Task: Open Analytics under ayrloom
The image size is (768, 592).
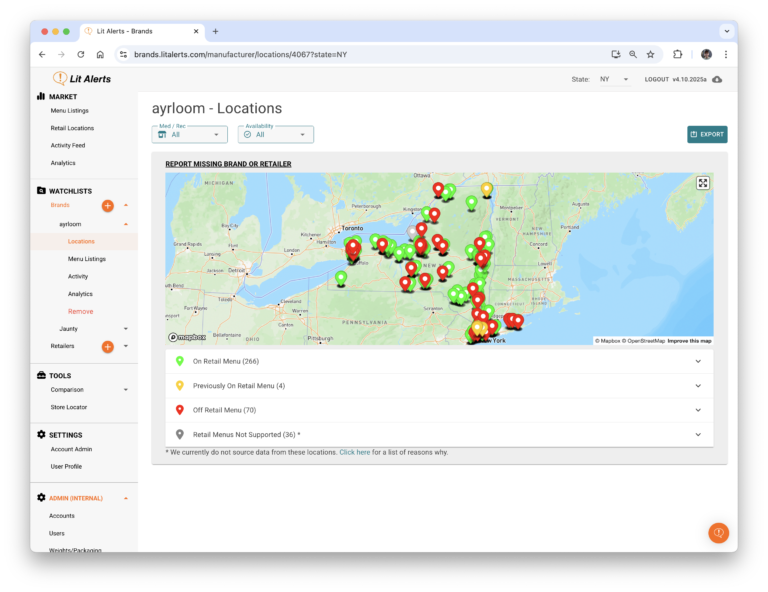Action: (80, 294)
